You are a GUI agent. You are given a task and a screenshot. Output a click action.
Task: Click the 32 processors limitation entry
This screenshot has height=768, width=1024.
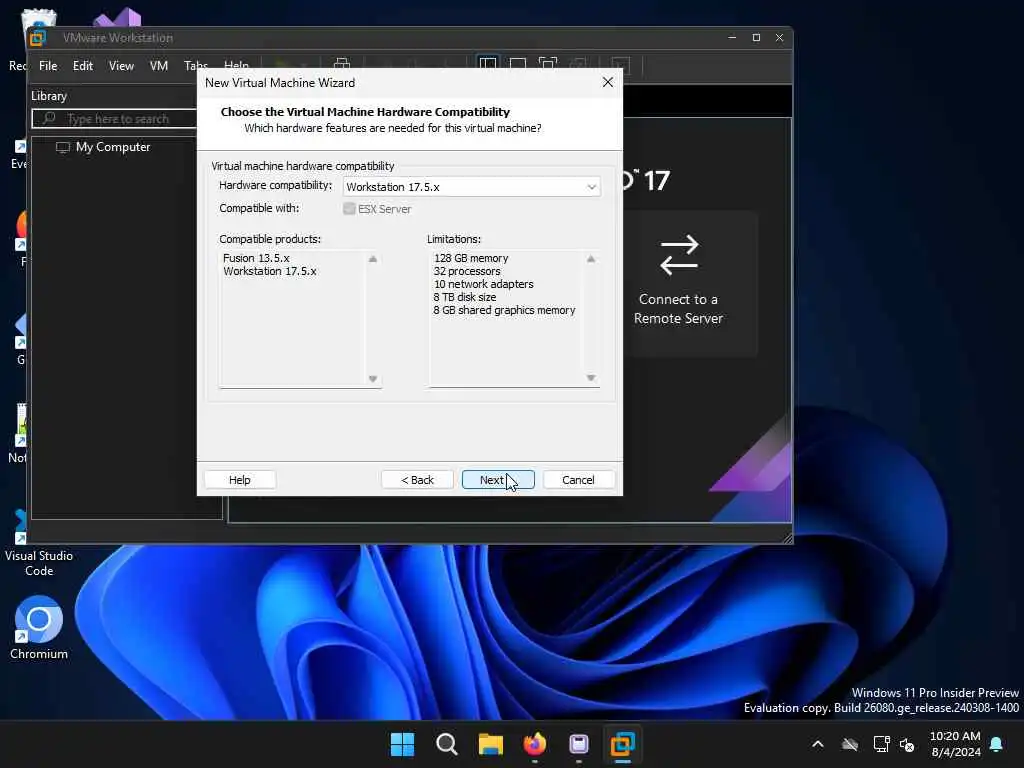tap(467, 271)
